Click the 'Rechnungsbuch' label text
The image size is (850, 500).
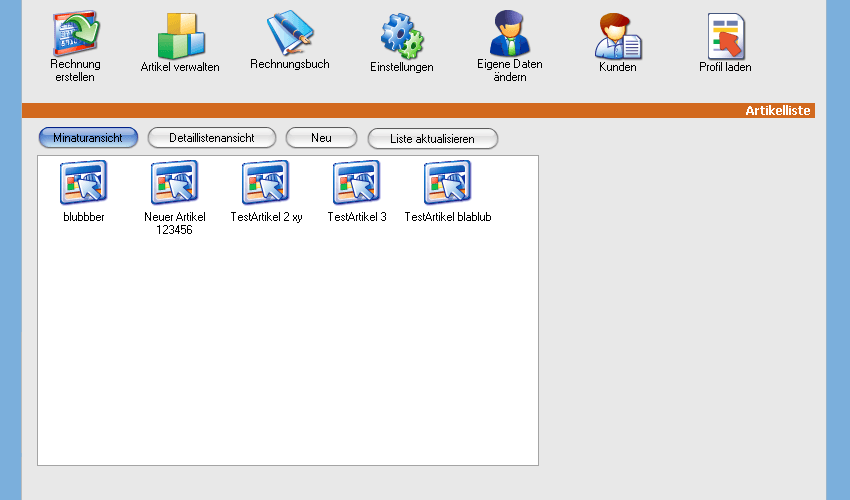(289, 64)
